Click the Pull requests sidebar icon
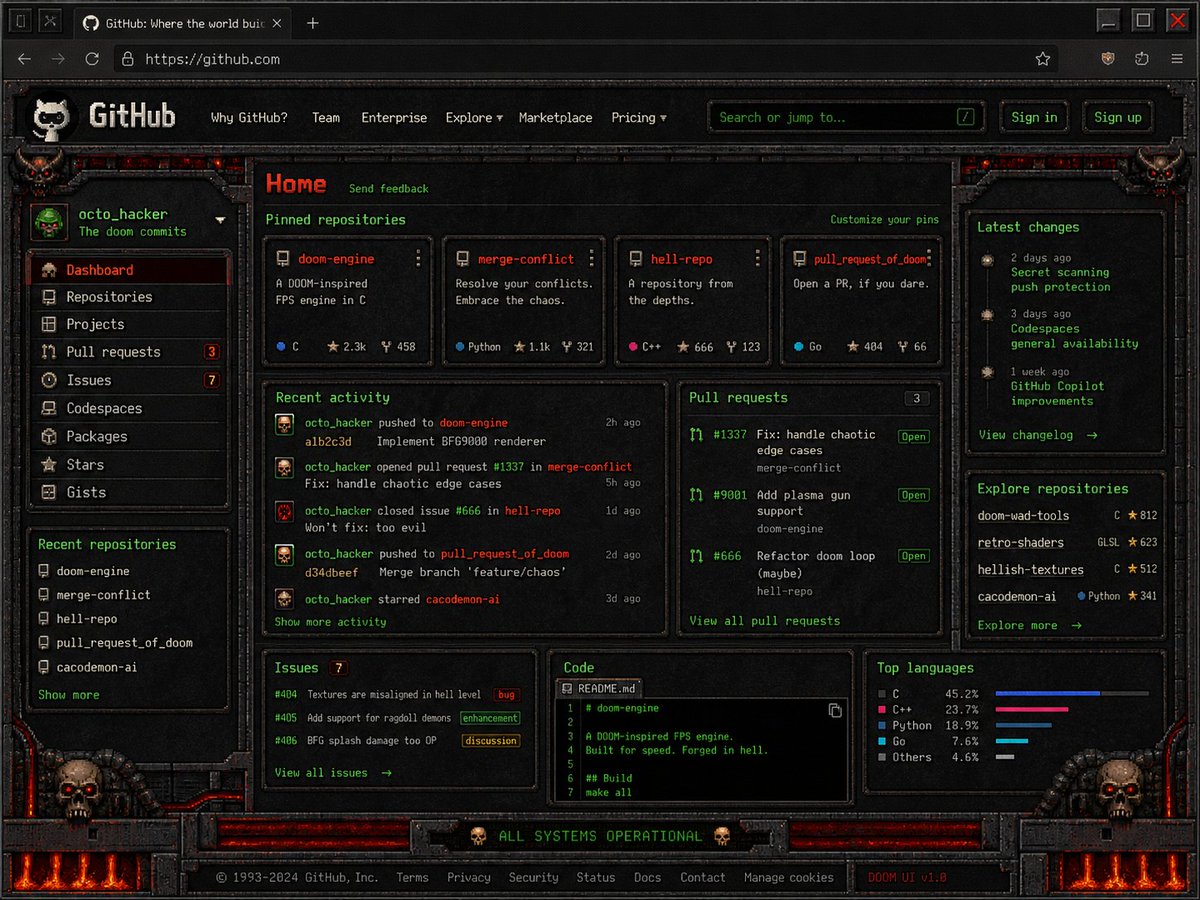The image size is (1200, 900). [x=48, y=352]
